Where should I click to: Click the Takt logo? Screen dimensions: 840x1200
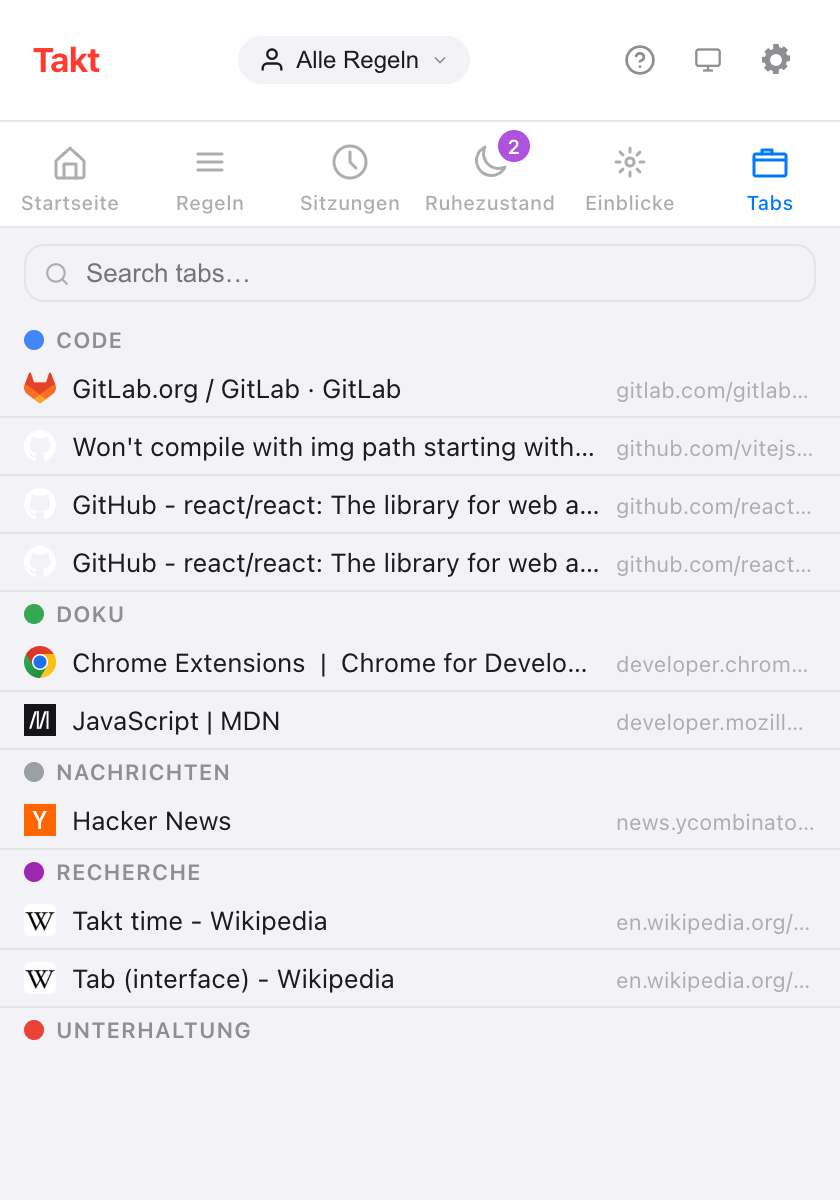(66, 60)
